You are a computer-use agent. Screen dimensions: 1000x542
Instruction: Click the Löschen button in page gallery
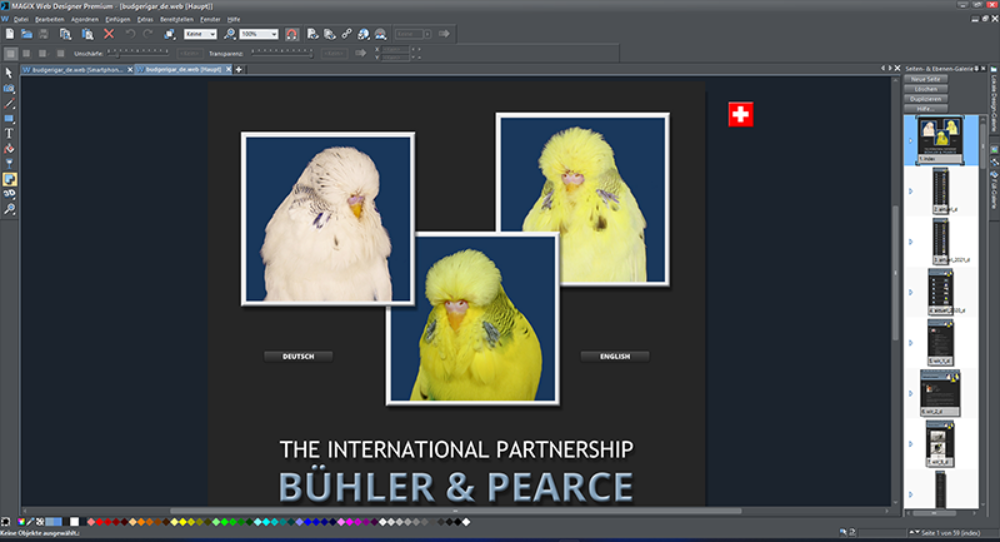(926, 89)
